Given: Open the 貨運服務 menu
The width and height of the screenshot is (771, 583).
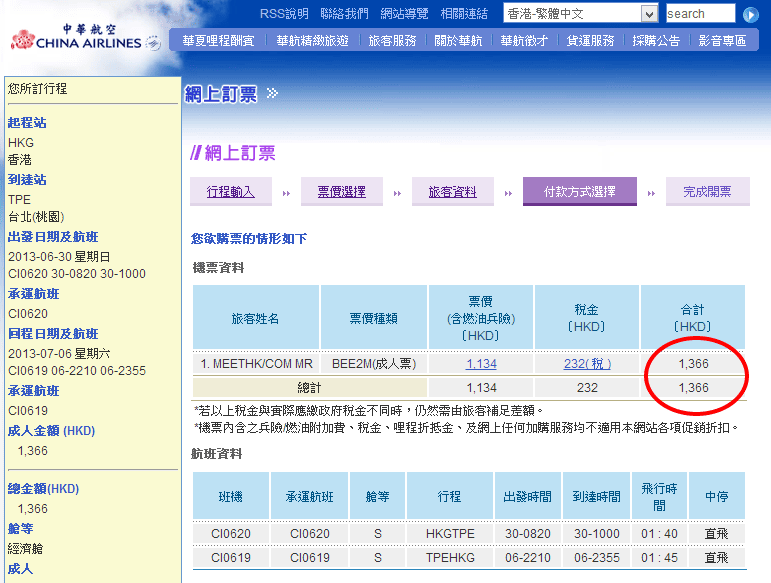Looking at the screenshot, I should coord(590,41).
